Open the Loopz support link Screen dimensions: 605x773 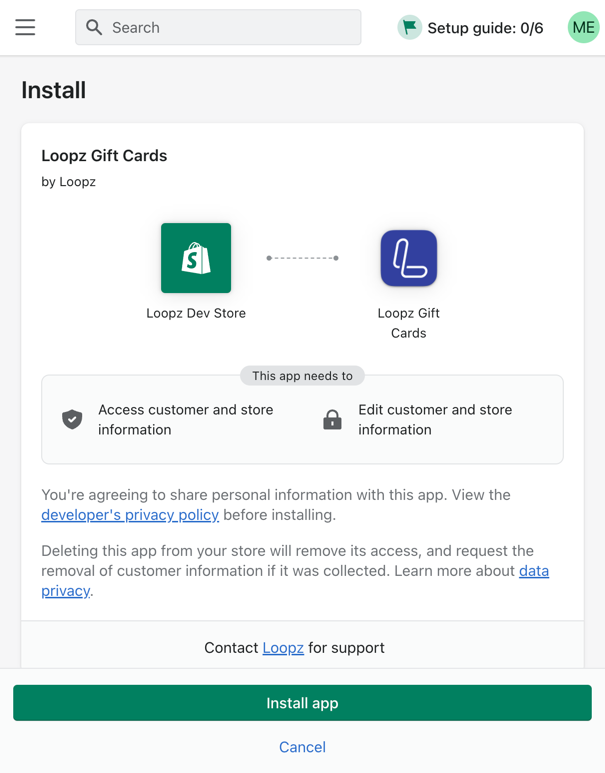point(283,648)
